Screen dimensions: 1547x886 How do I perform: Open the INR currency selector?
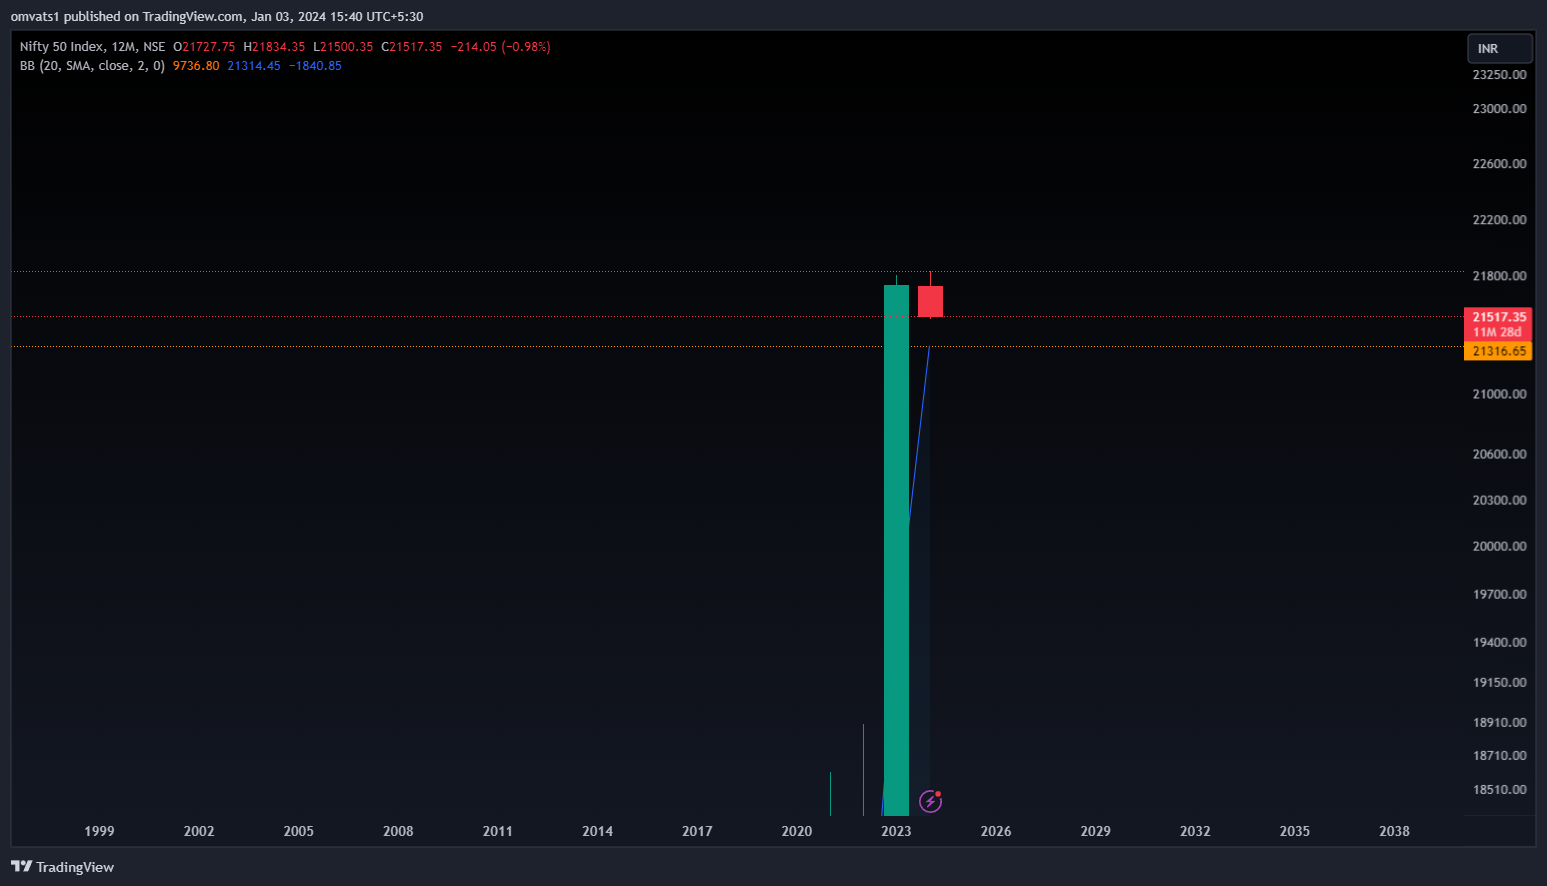click(1499, 48)
